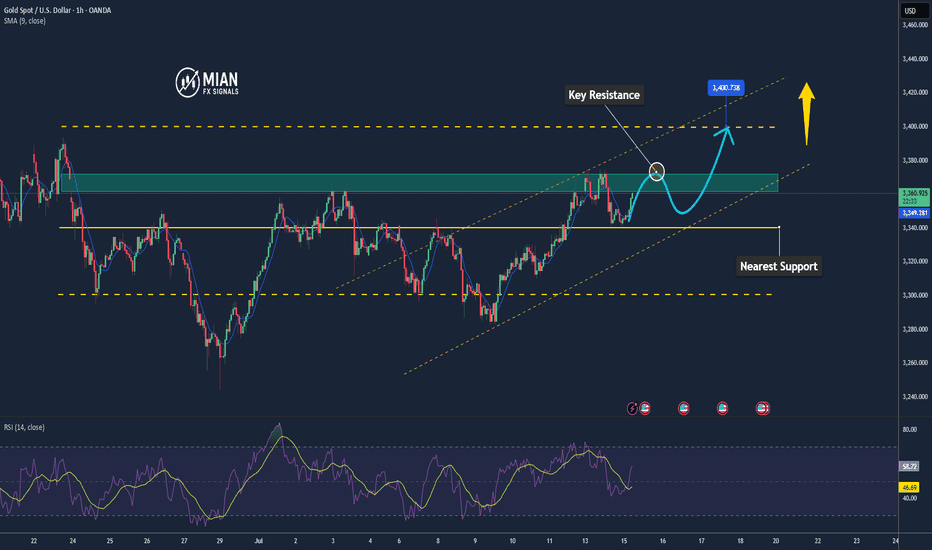The width and height of the screenshot is (932, 550).
Task: Select the Key Resistance text label
Action: pos(604,95)
